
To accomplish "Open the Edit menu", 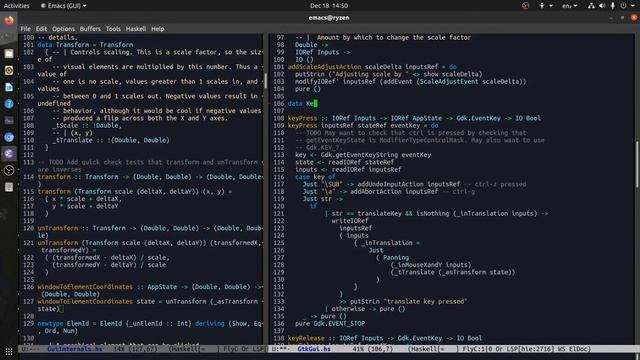I will click(41, 29).
